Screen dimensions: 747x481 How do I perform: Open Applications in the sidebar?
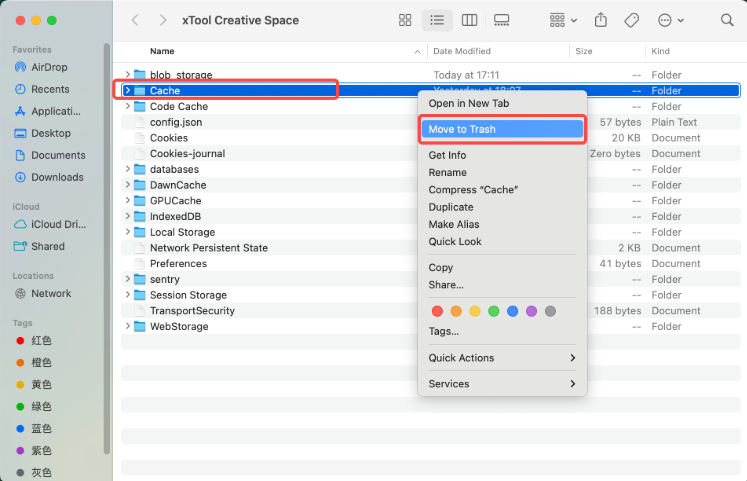[47, 111]
